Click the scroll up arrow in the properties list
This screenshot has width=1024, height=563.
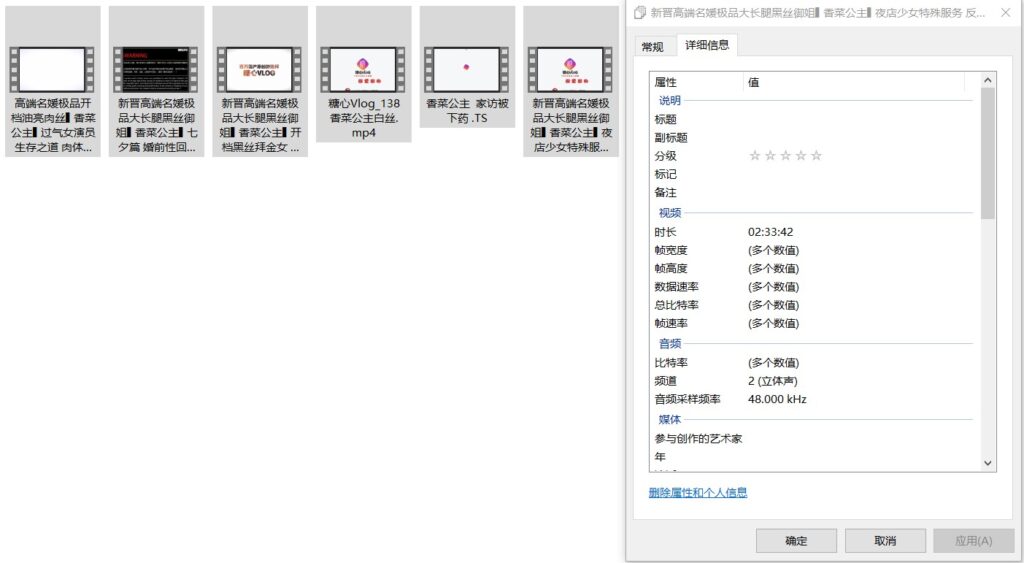click(x=988, y=80)
